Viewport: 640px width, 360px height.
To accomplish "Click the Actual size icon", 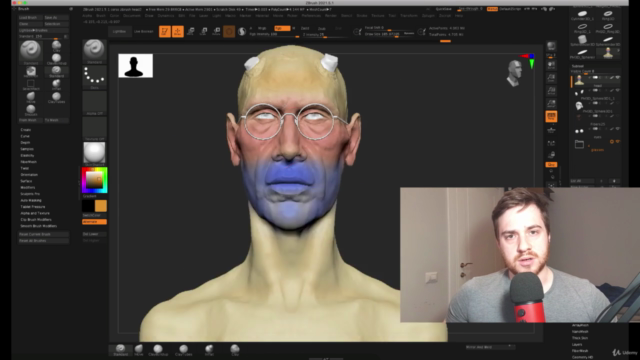I will tap(551, 91).
